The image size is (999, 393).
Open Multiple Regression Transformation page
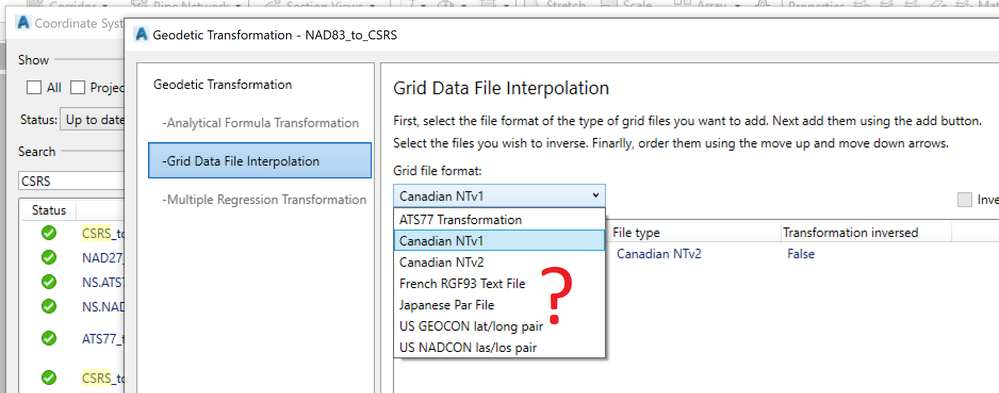264,199
